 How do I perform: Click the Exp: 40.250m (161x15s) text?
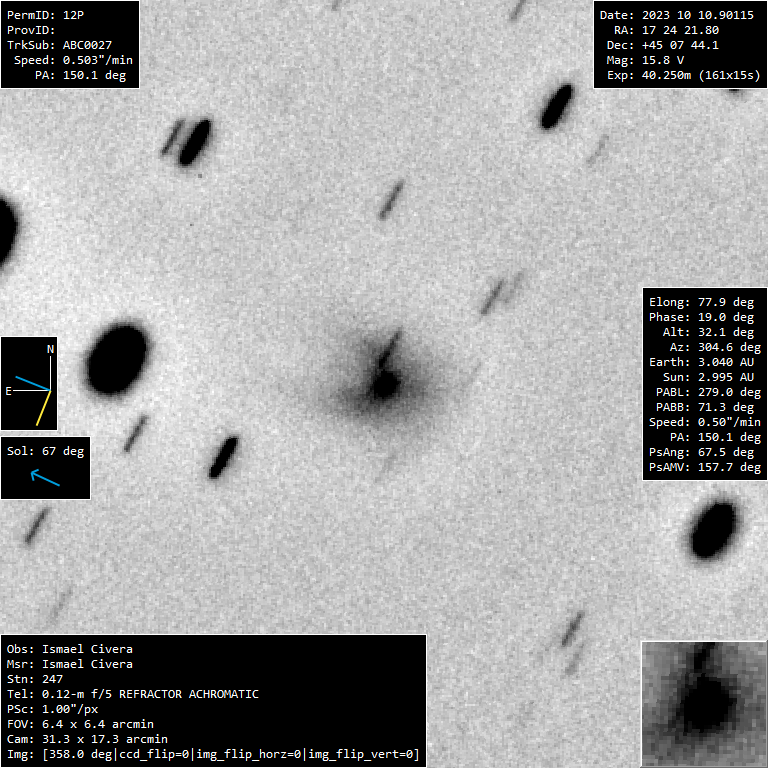click(684, 75)
